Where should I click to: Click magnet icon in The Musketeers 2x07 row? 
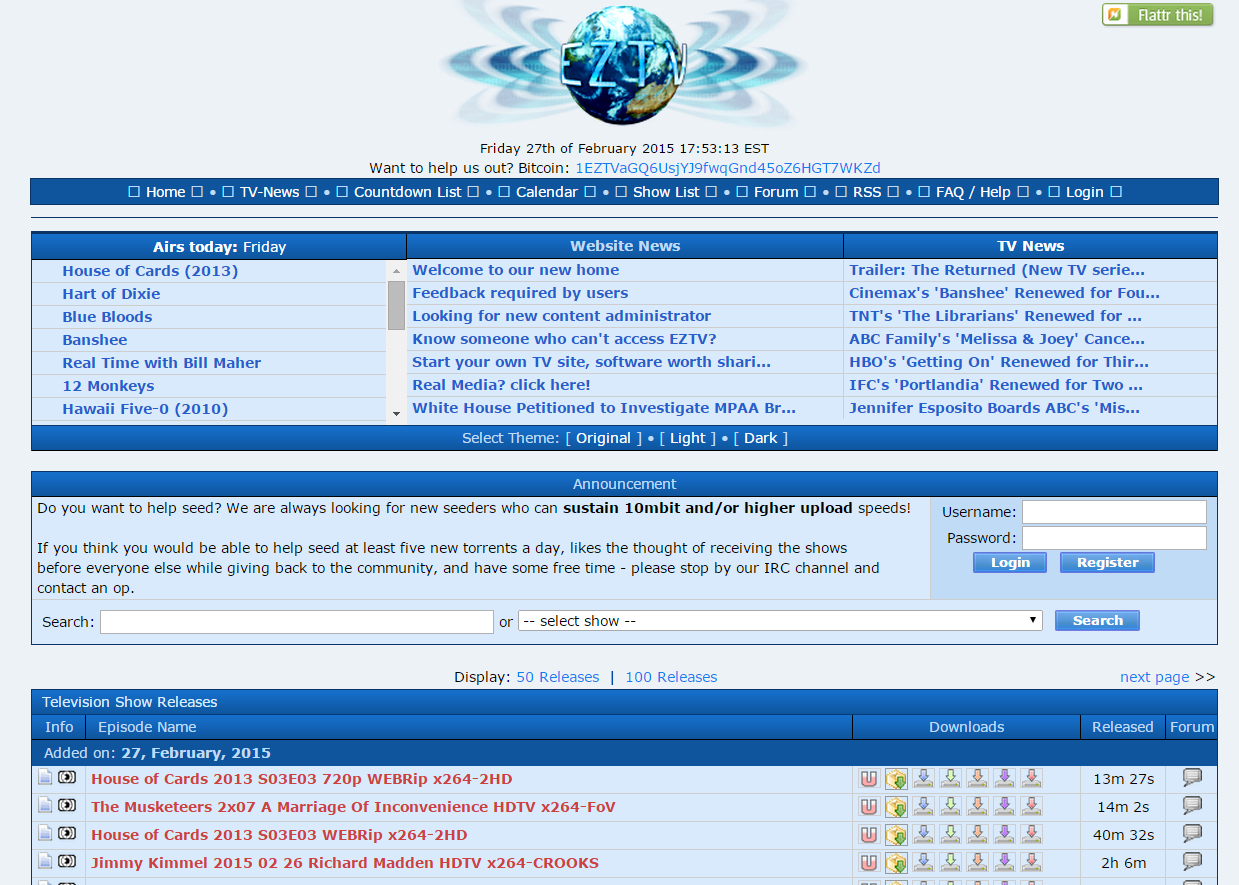[869, 806]
